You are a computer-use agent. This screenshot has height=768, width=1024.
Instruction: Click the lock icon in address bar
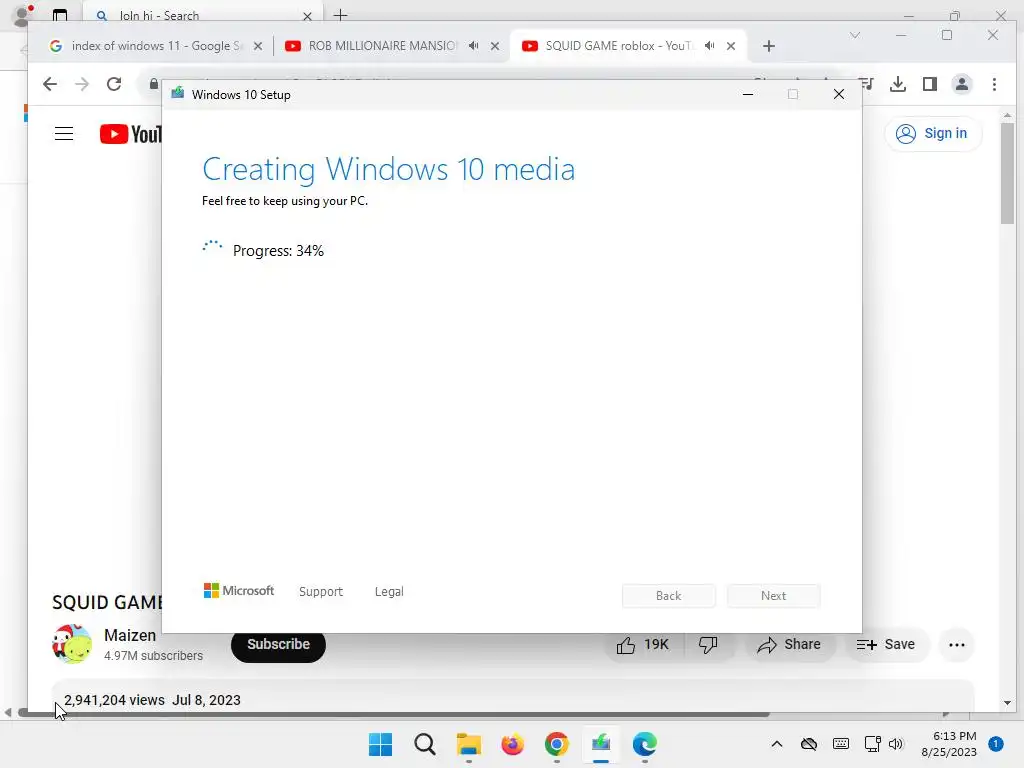154,84
